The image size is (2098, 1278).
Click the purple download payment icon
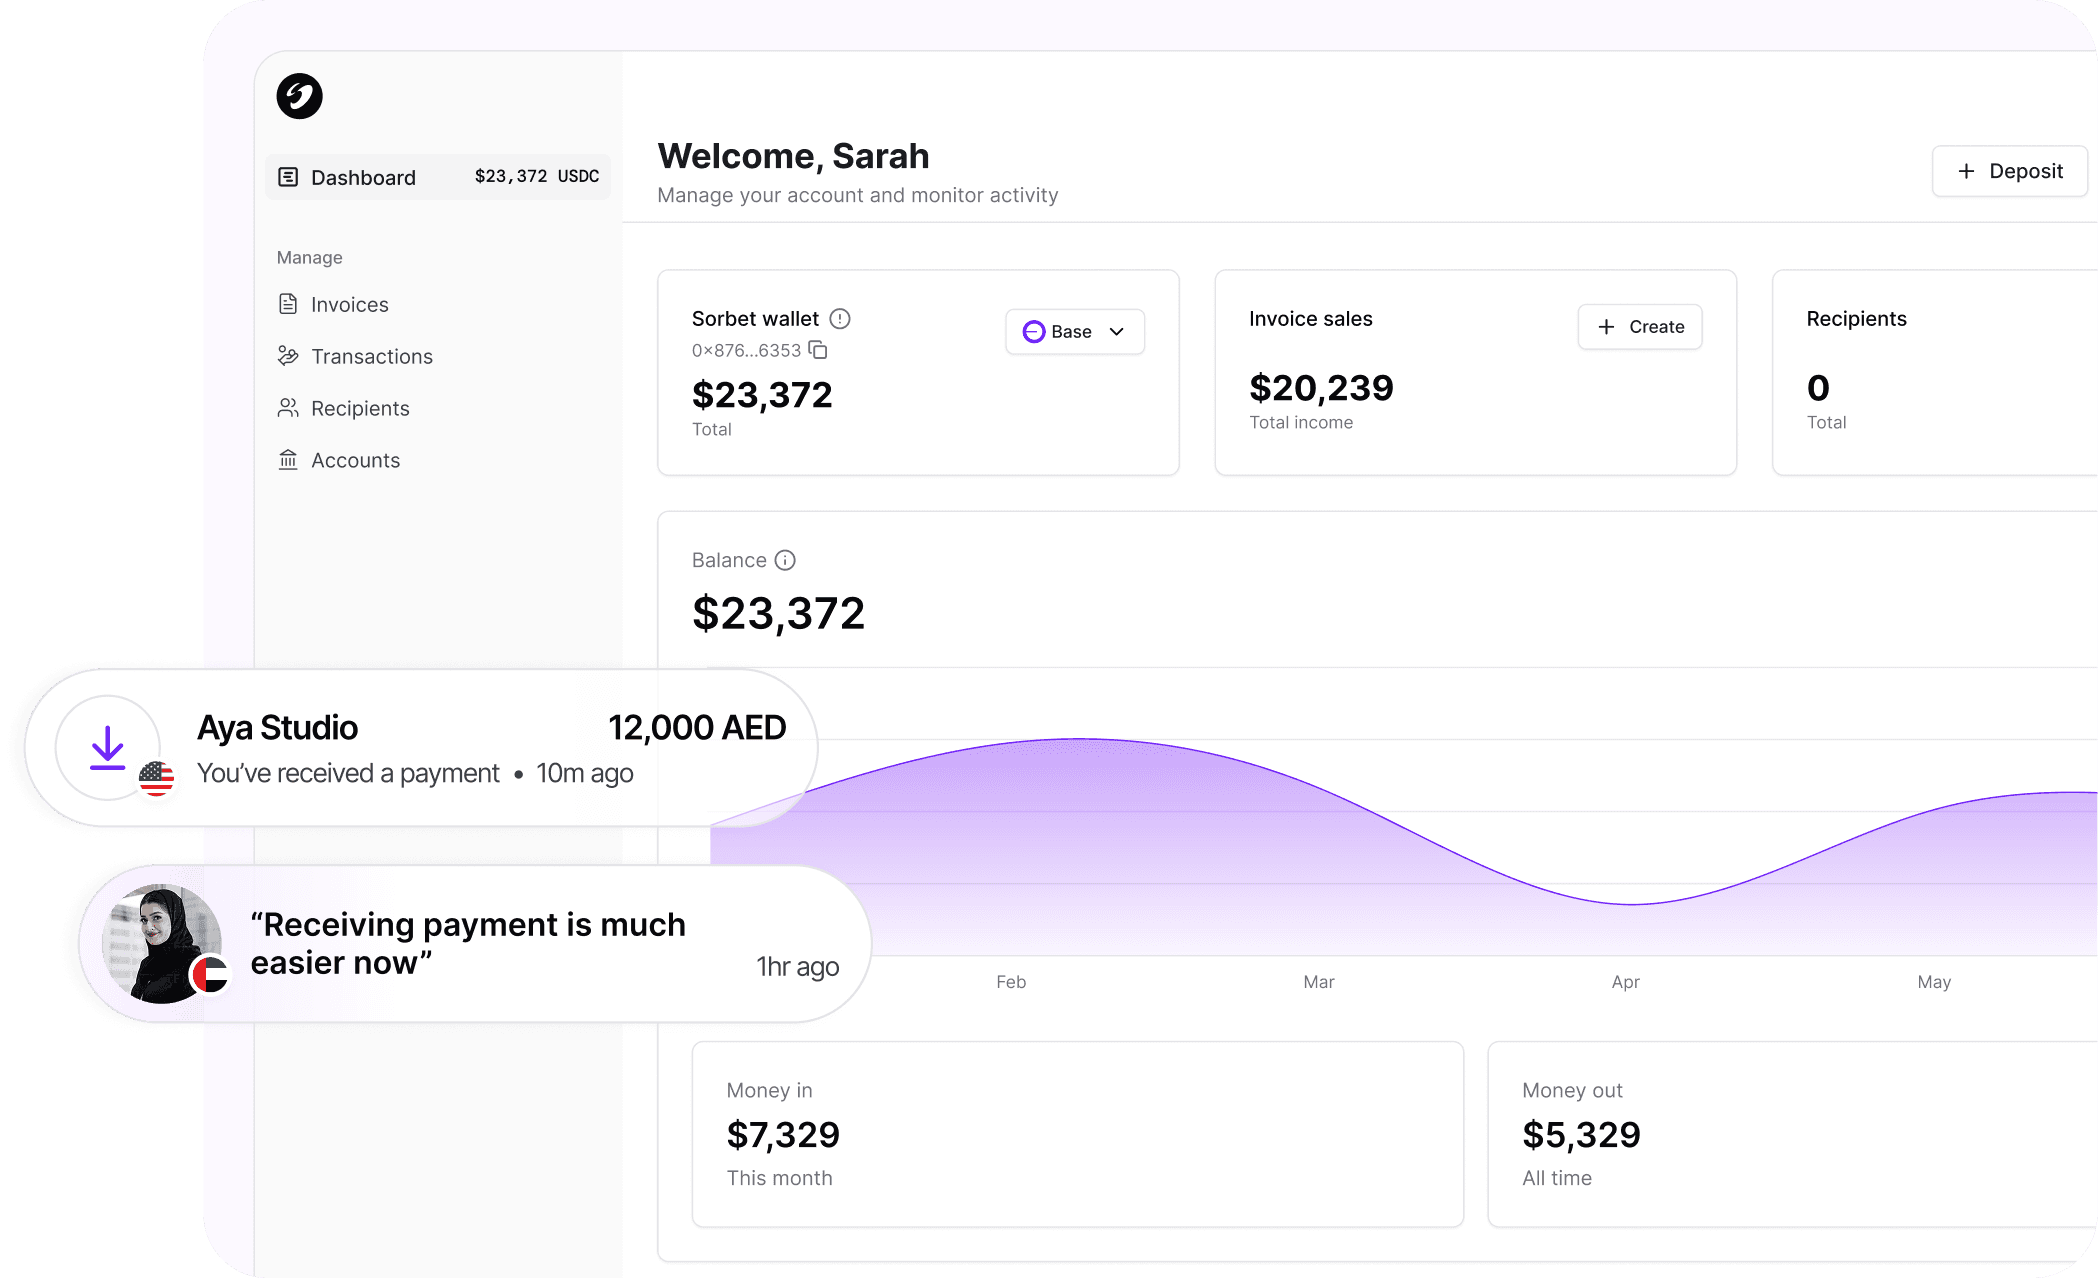coord(107,748)
